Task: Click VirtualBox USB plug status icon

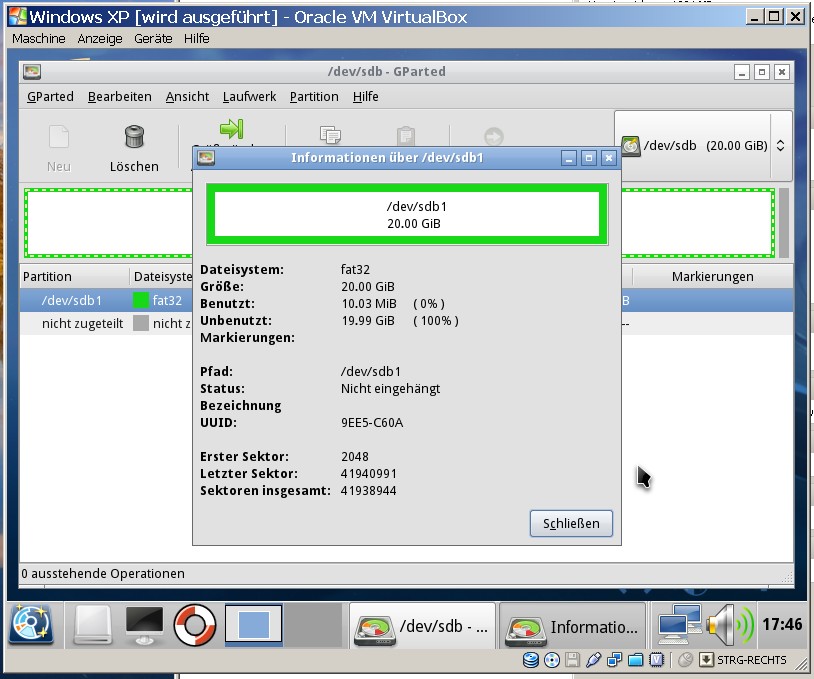Action: (x=593, y=660)
